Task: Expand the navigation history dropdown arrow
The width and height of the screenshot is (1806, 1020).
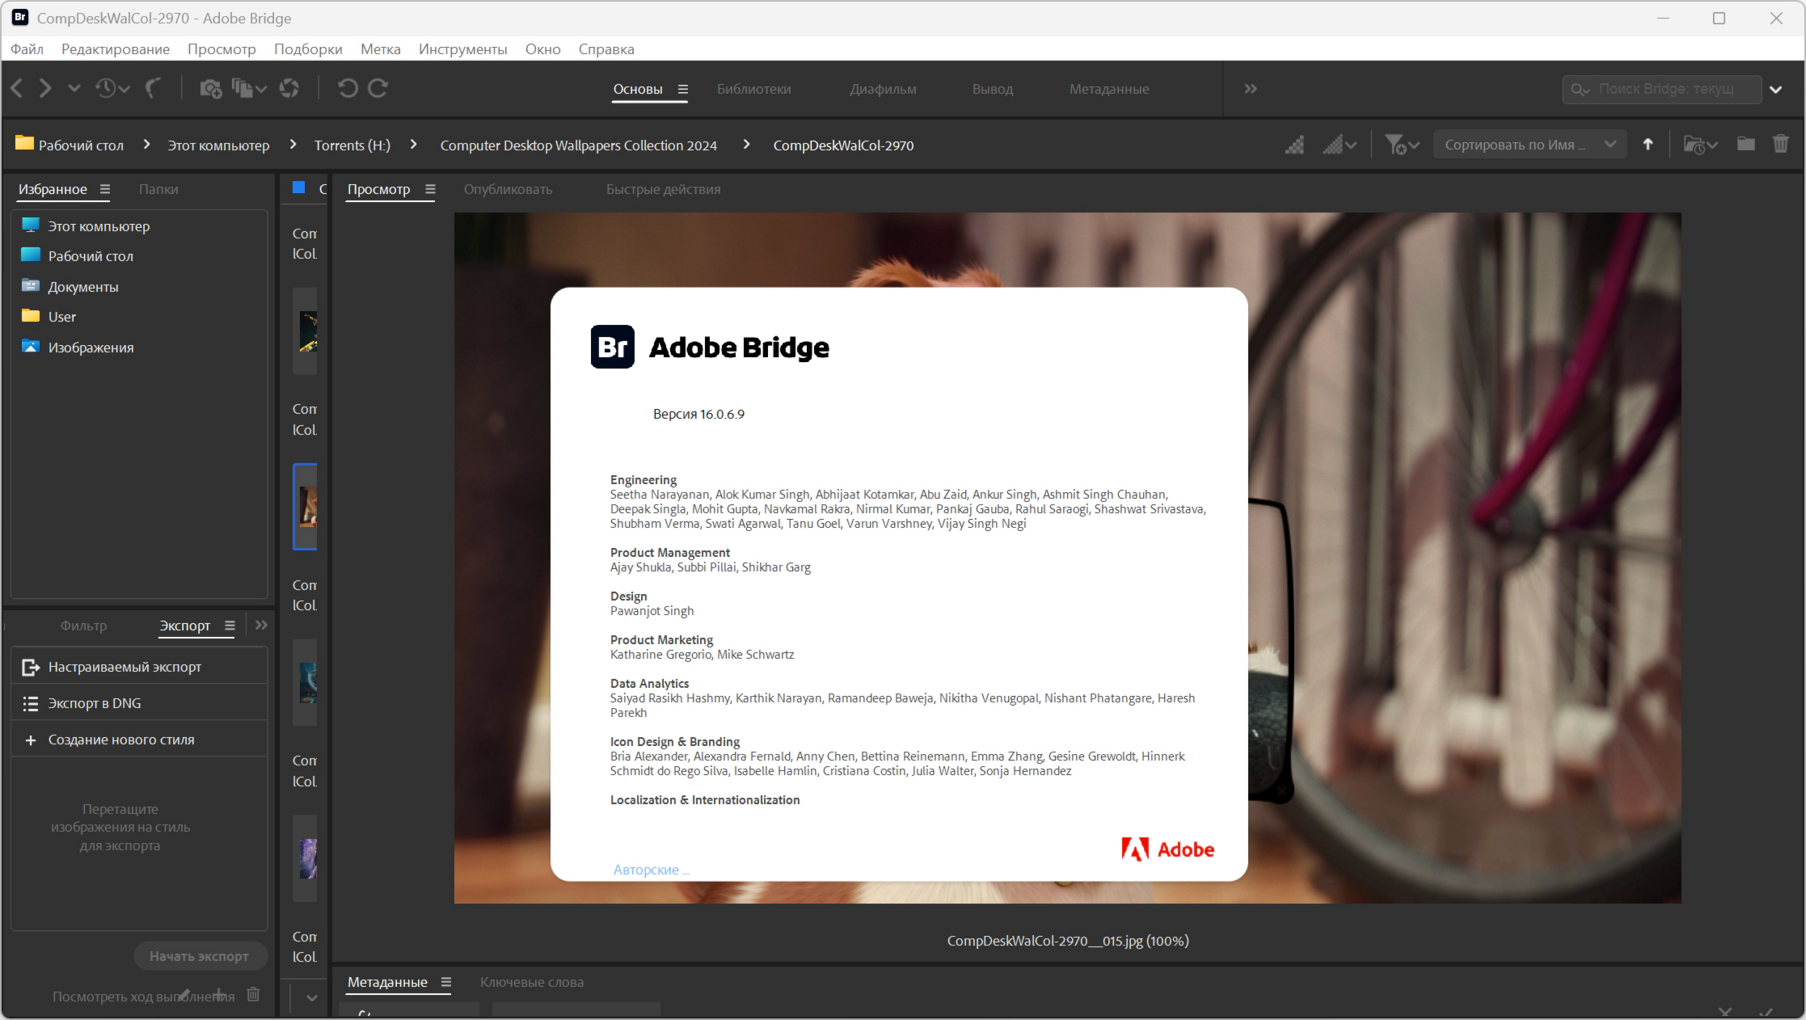Action: click(x=74, y=88)
